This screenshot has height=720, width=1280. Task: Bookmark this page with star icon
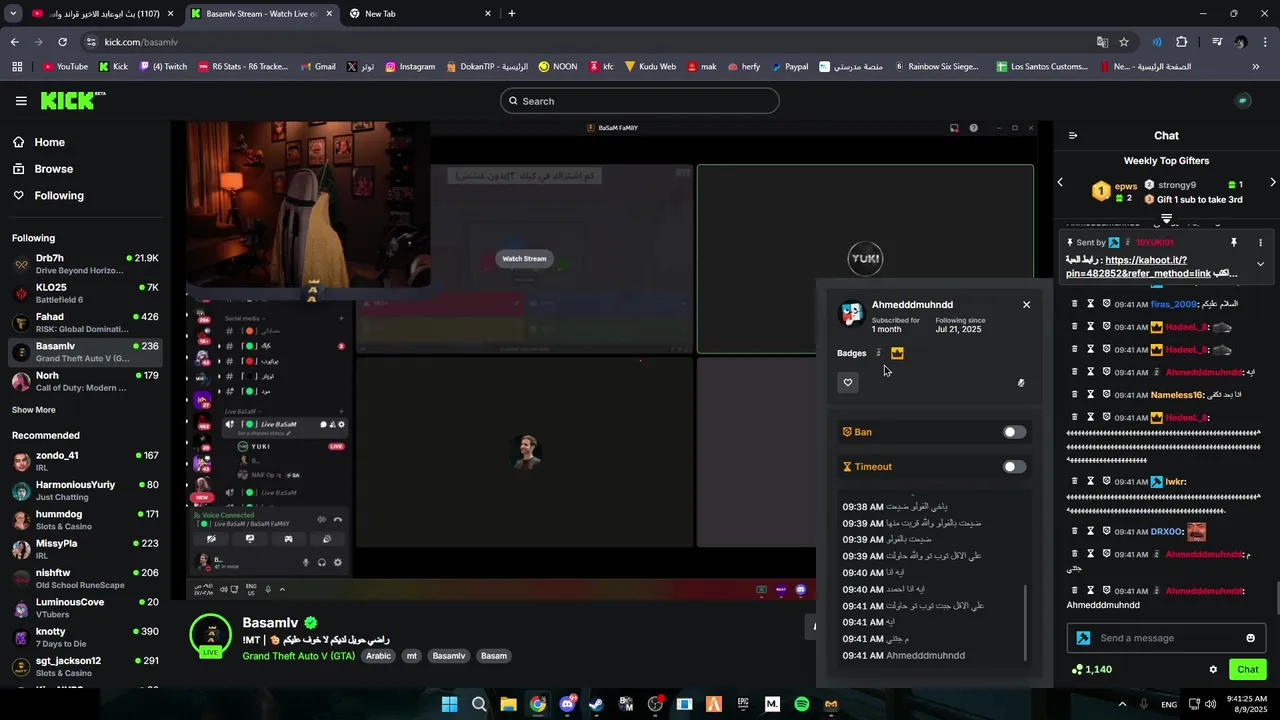click(1124, 42)
